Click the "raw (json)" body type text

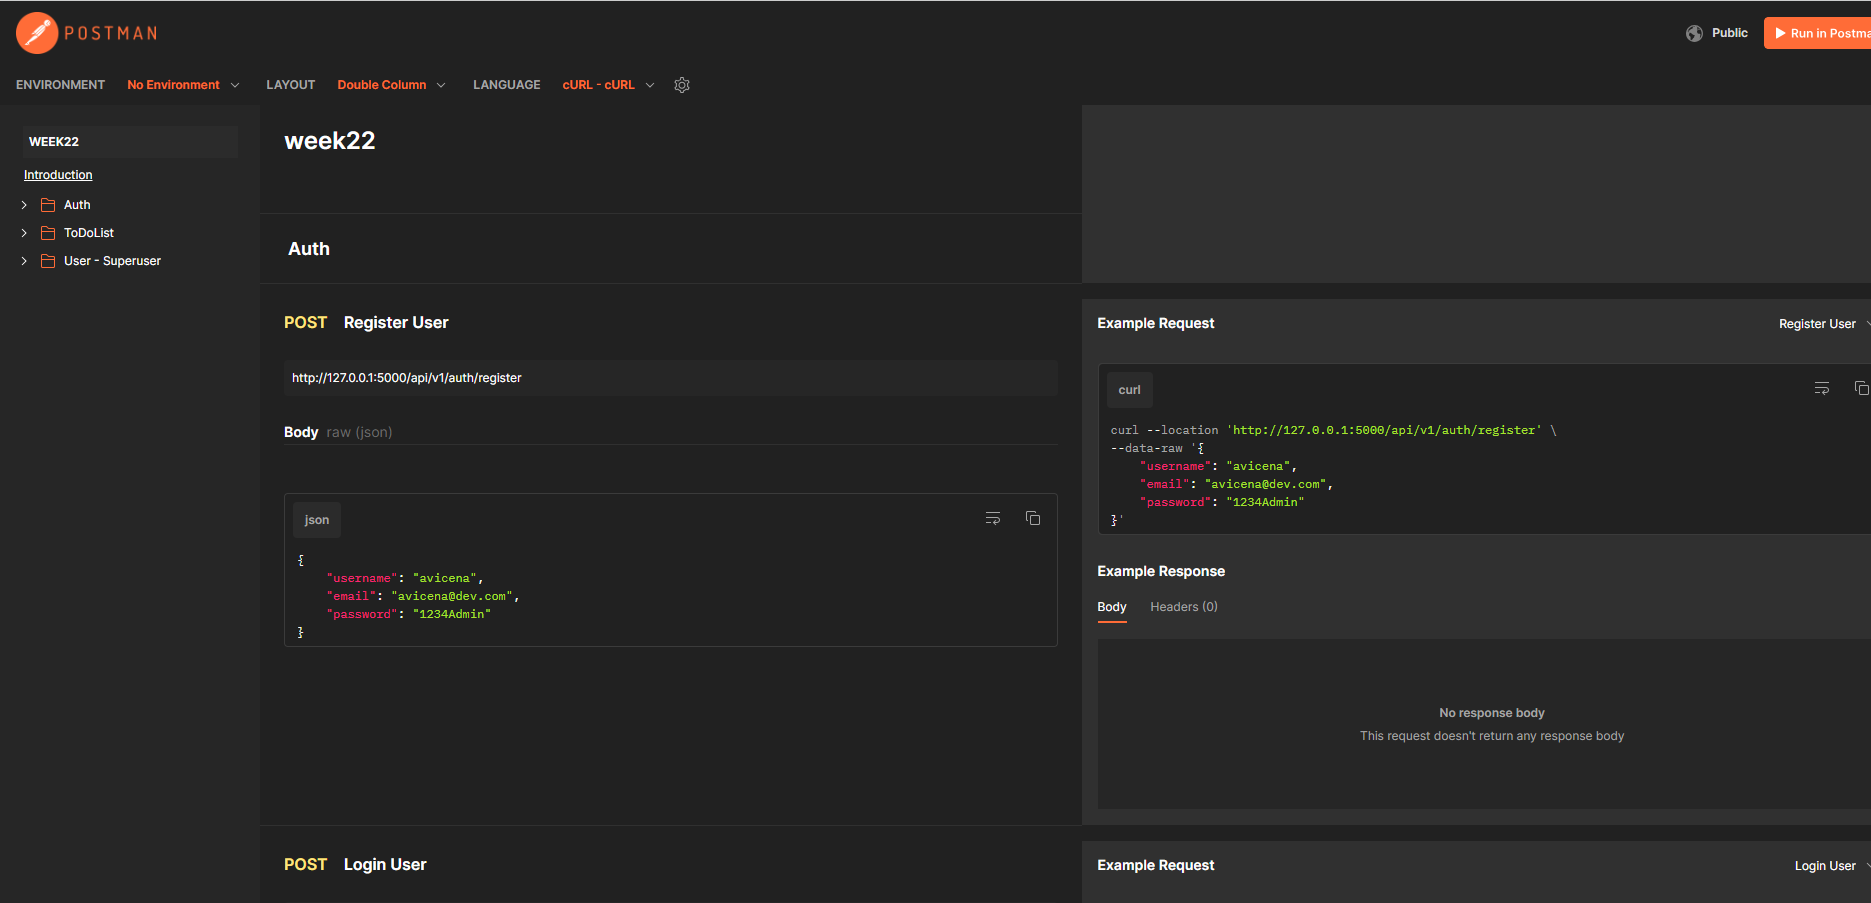click(359, 432)
